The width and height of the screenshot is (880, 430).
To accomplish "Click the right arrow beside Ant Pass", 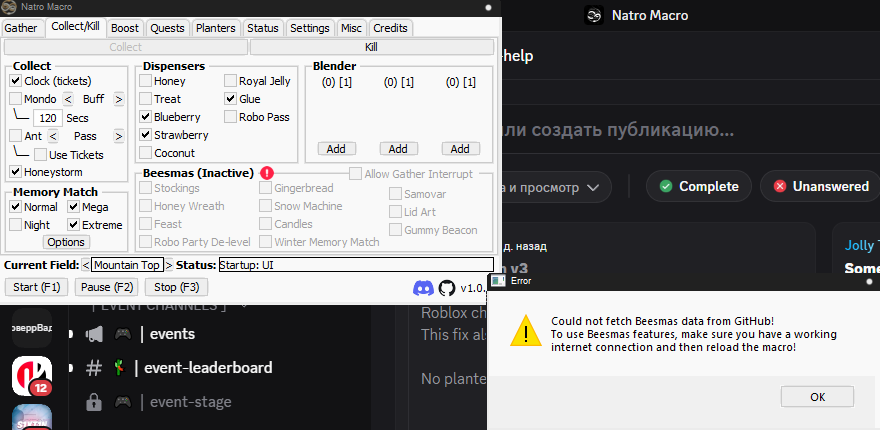I will point(118,136).
